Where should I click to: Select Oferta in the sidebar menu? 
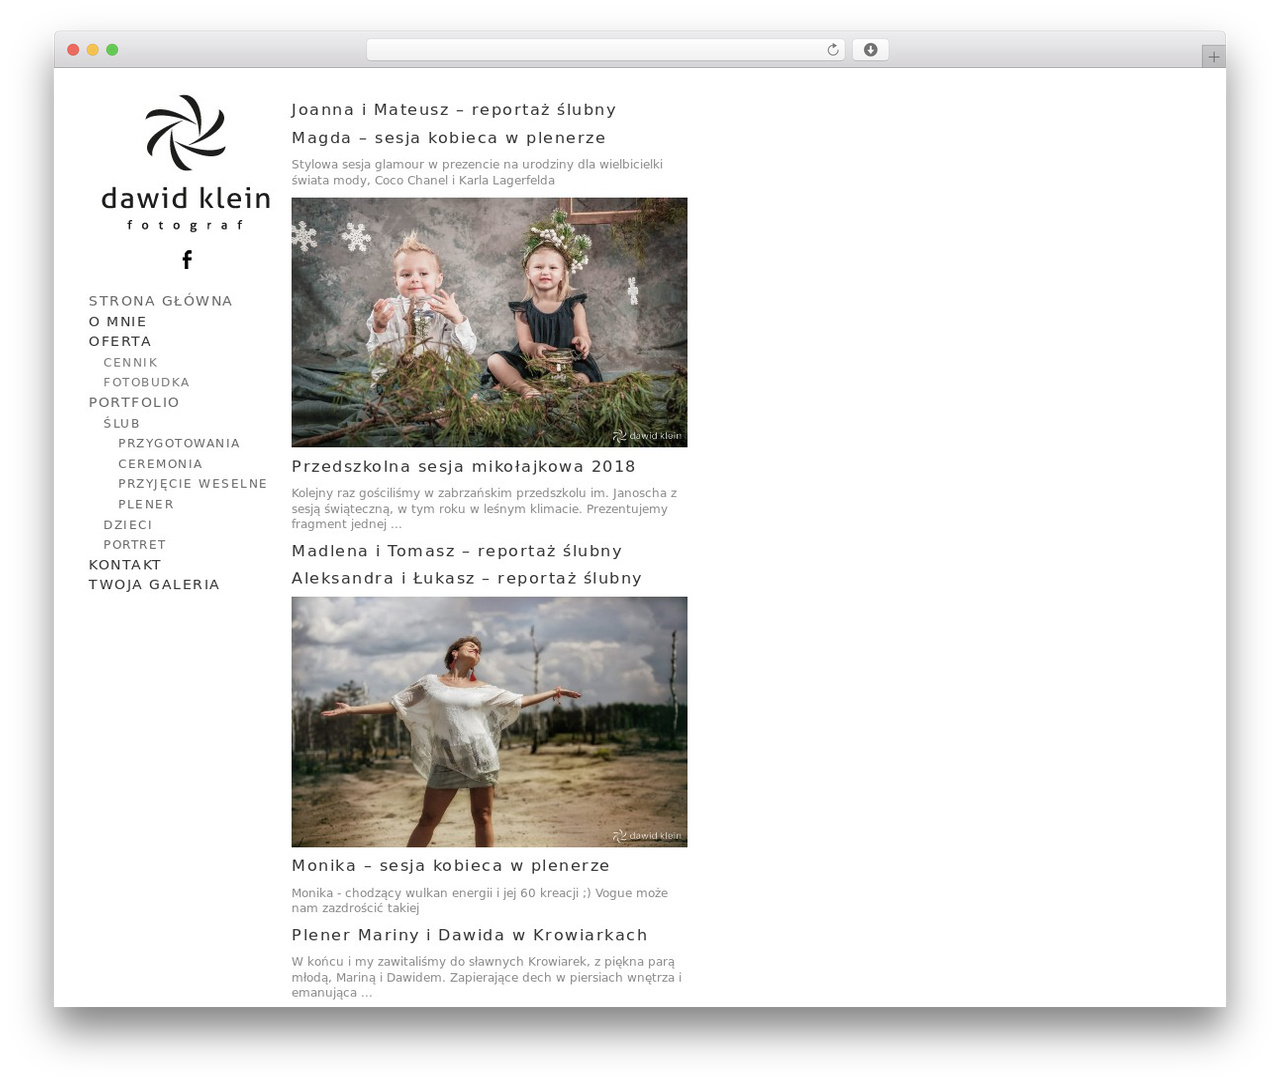[120, 342]
